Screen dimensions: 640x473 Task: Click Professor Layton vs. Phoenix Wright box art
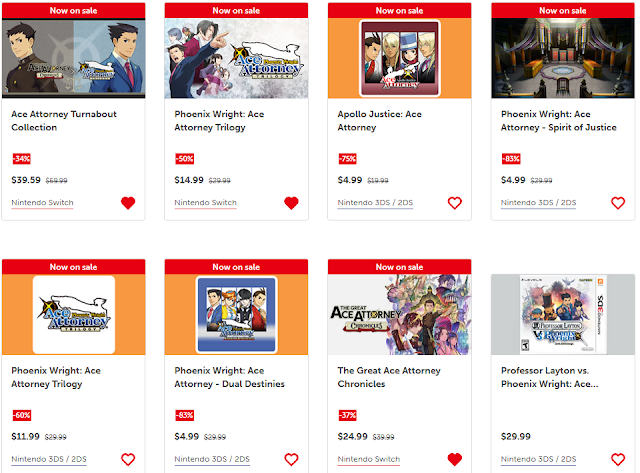[563, 314]
